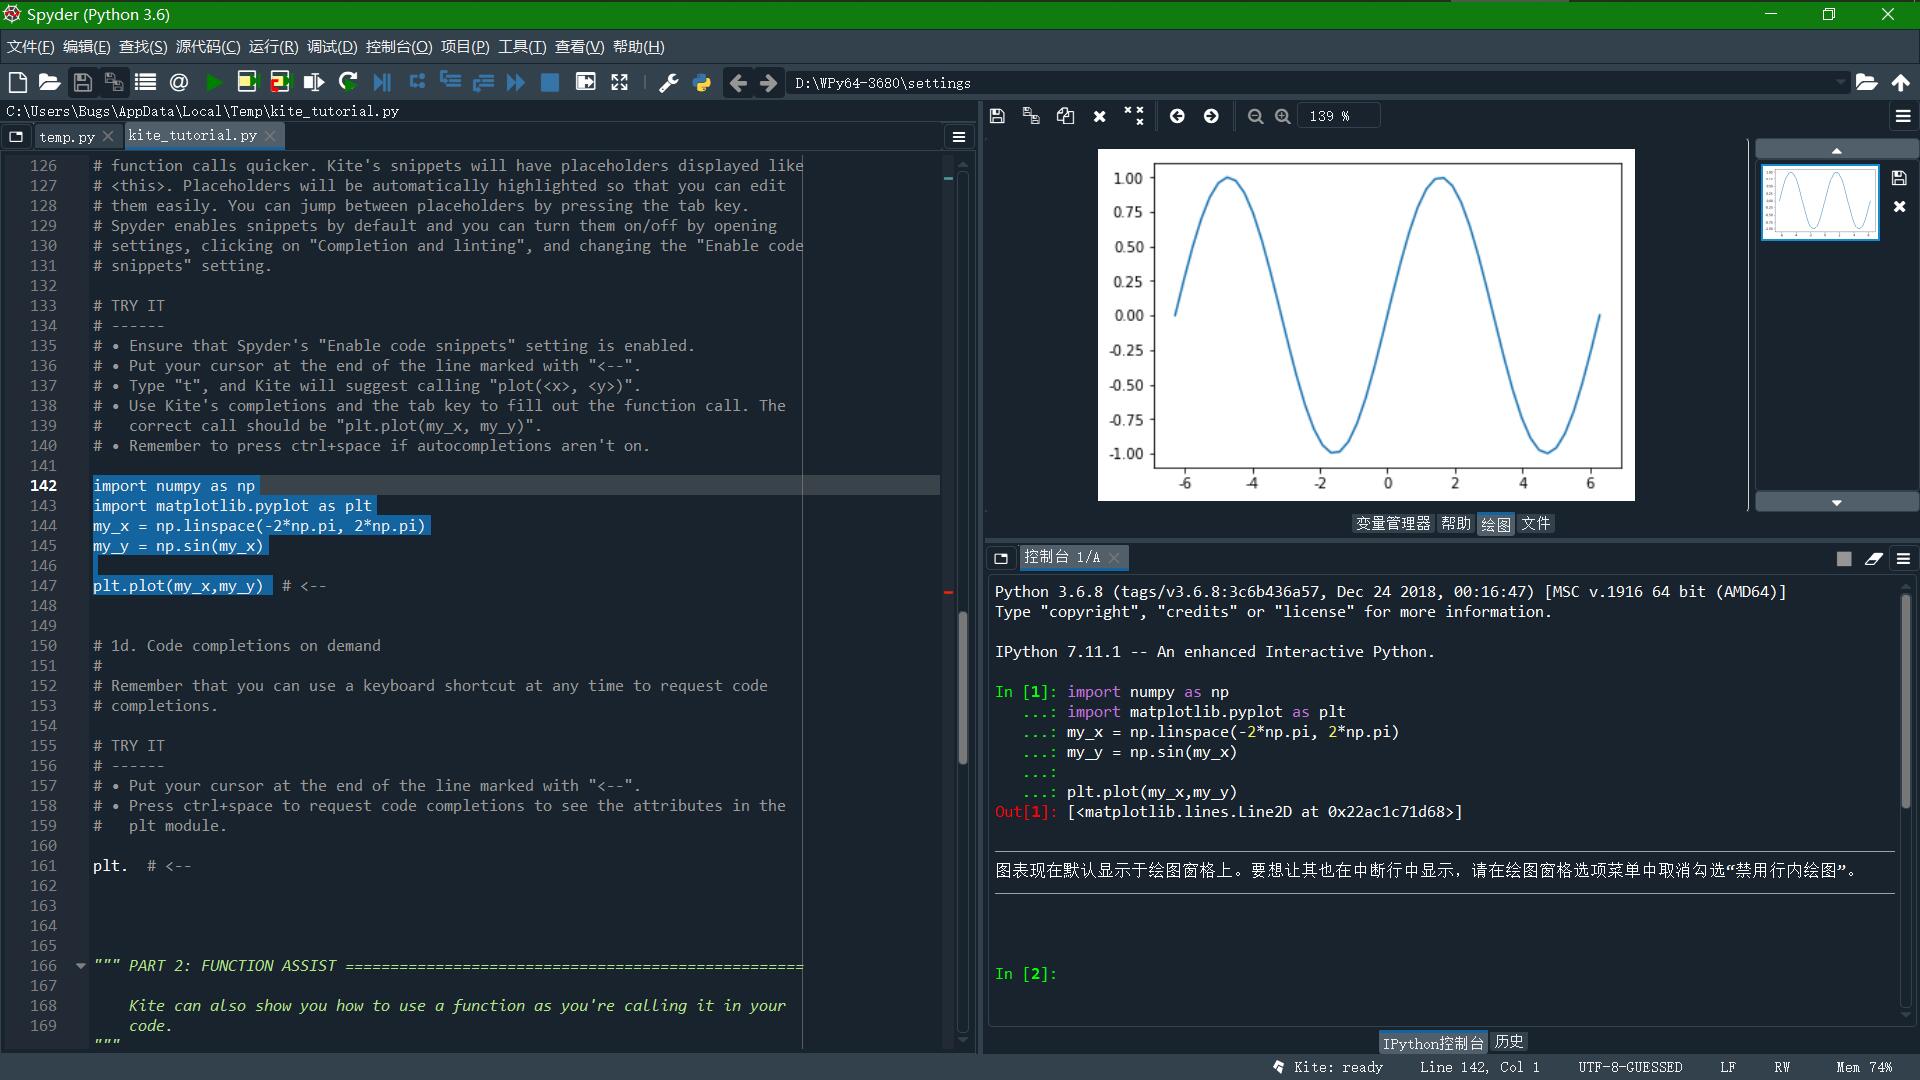1920x1080 pixels.
Task: Switch to temp.py editor tab
Action: pos(66,137)
